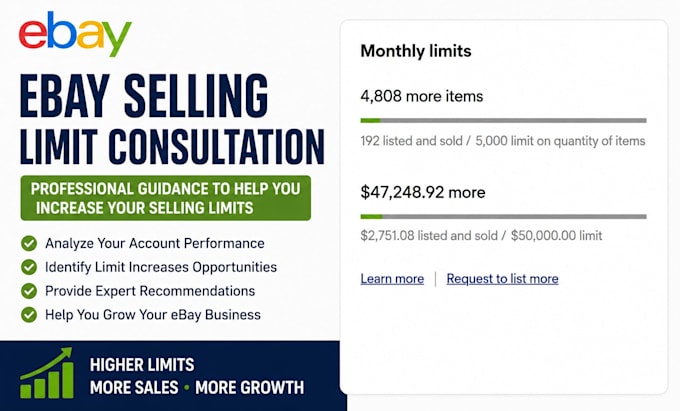Open the Request to list more link
The width and height of the screenshot is (680, 411).
(x=503, y=279)
